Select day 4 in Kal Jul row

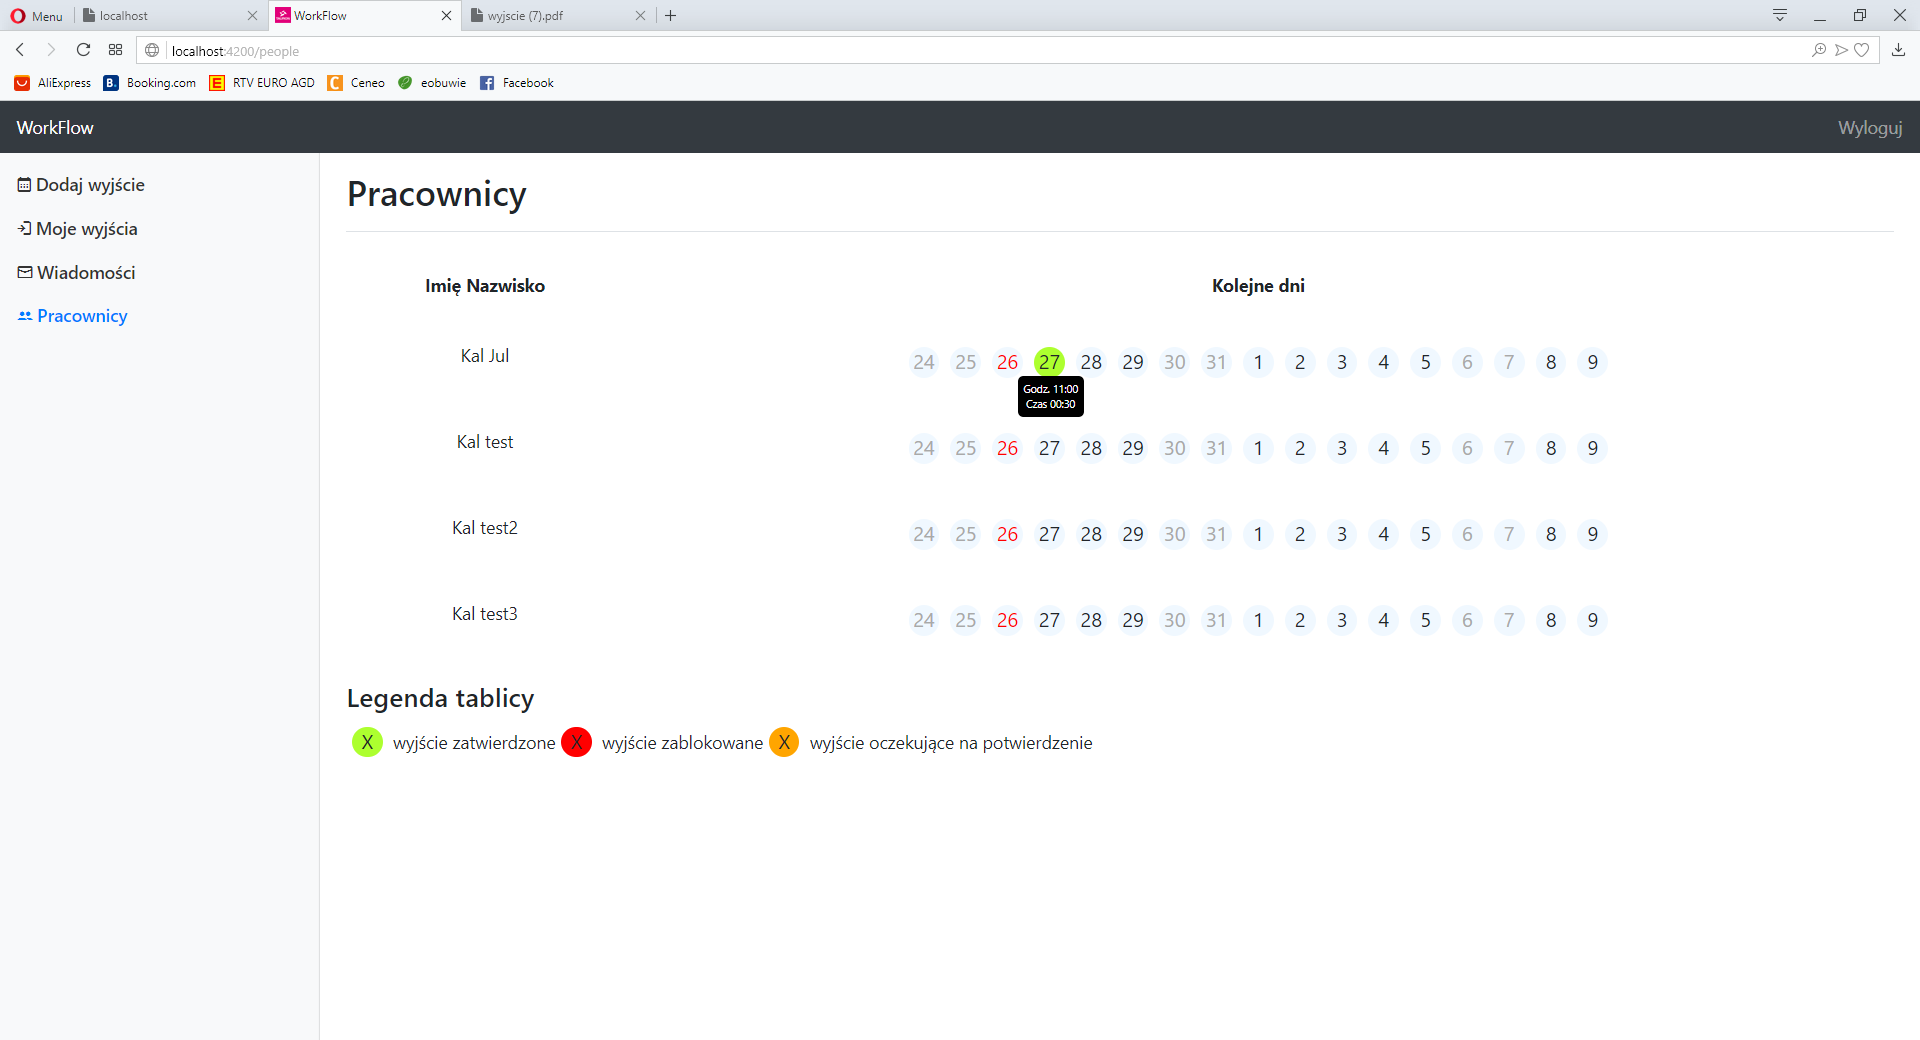point(1384,362)
